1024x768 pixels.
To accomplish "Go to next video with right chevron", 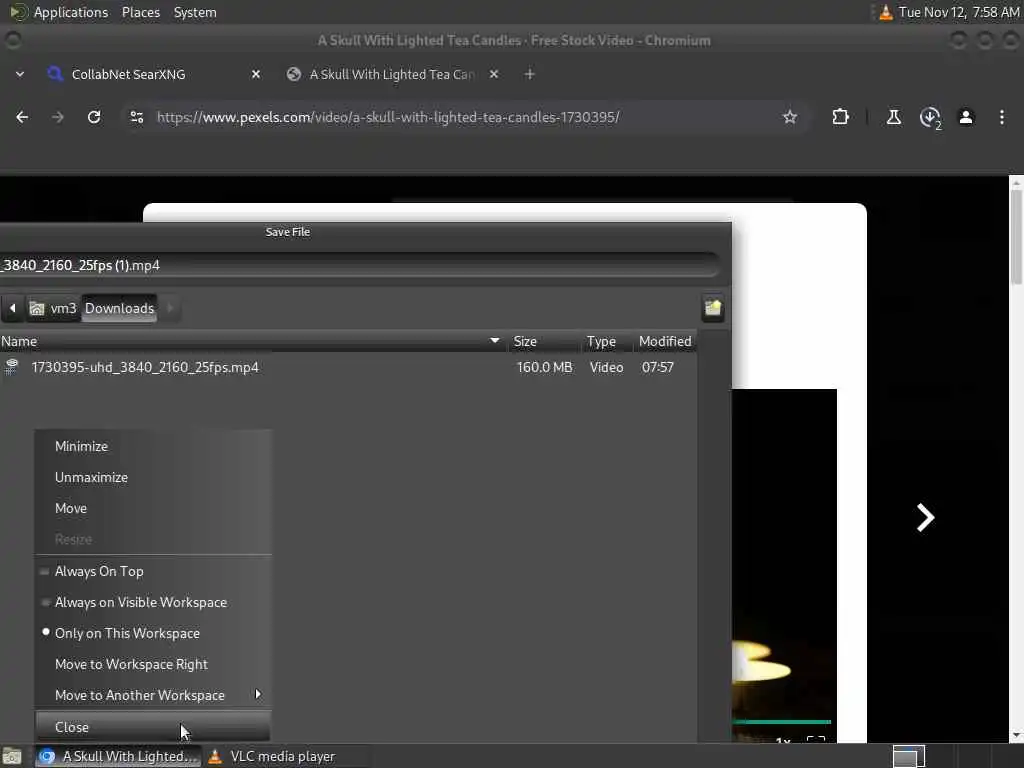I will pyautogui.click(x=925, y=518).
